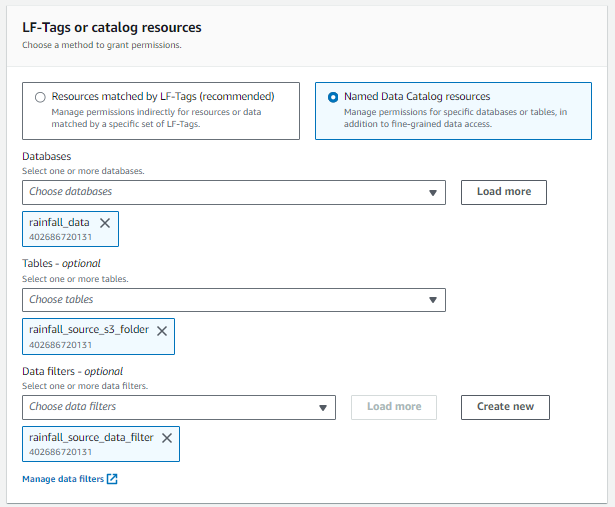Remove the rainfall_data database token

(105, 223)
